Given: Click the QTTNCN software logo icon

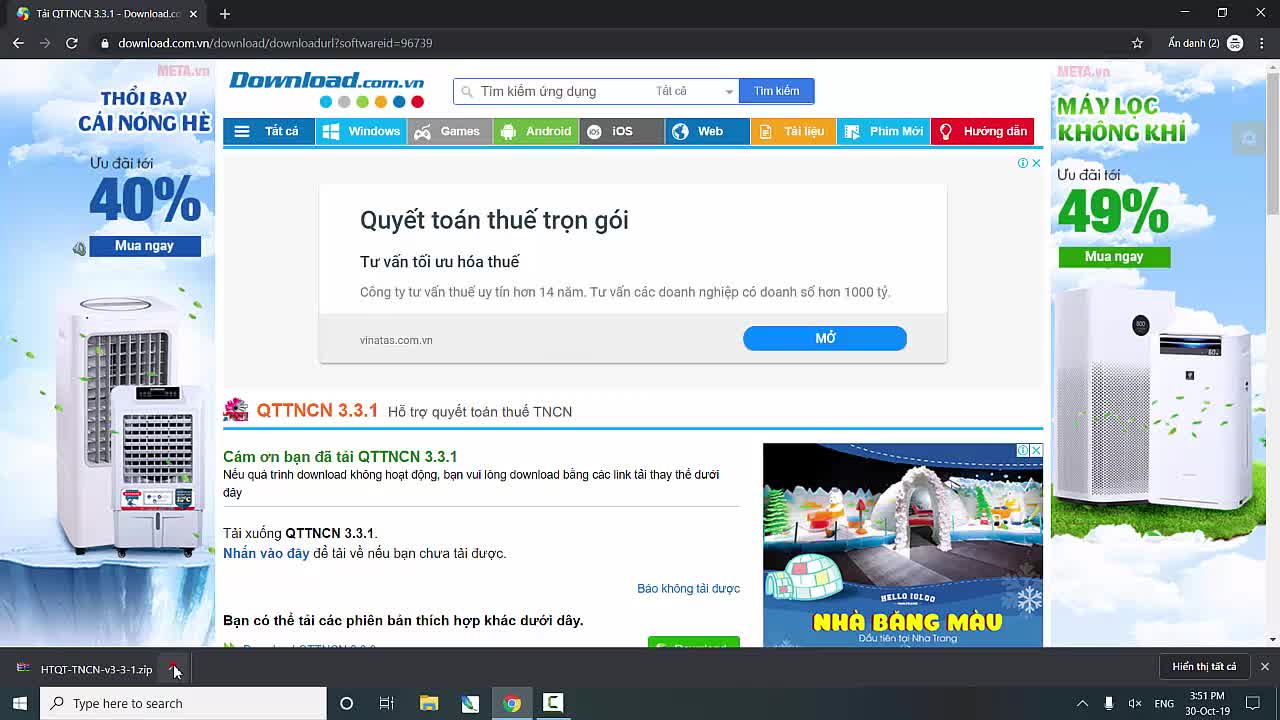Looking at the screenshot, I should tap(236, 410).
